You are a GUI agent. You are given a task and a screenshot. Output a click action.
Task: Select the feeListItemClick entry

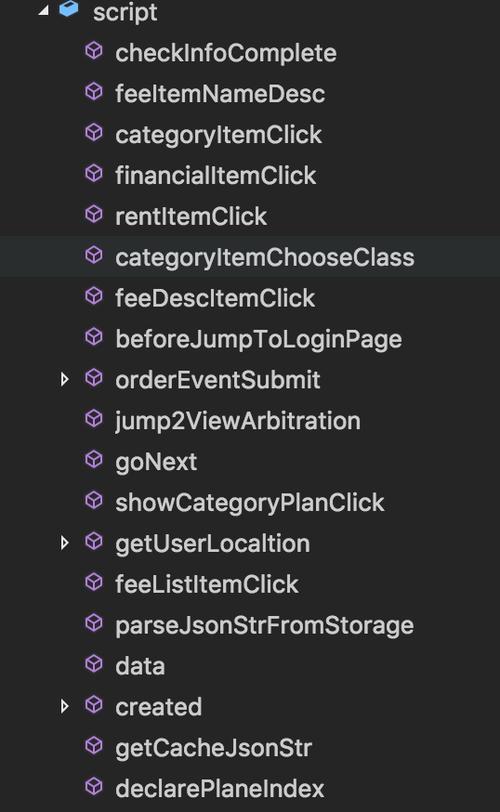[207, 585]
